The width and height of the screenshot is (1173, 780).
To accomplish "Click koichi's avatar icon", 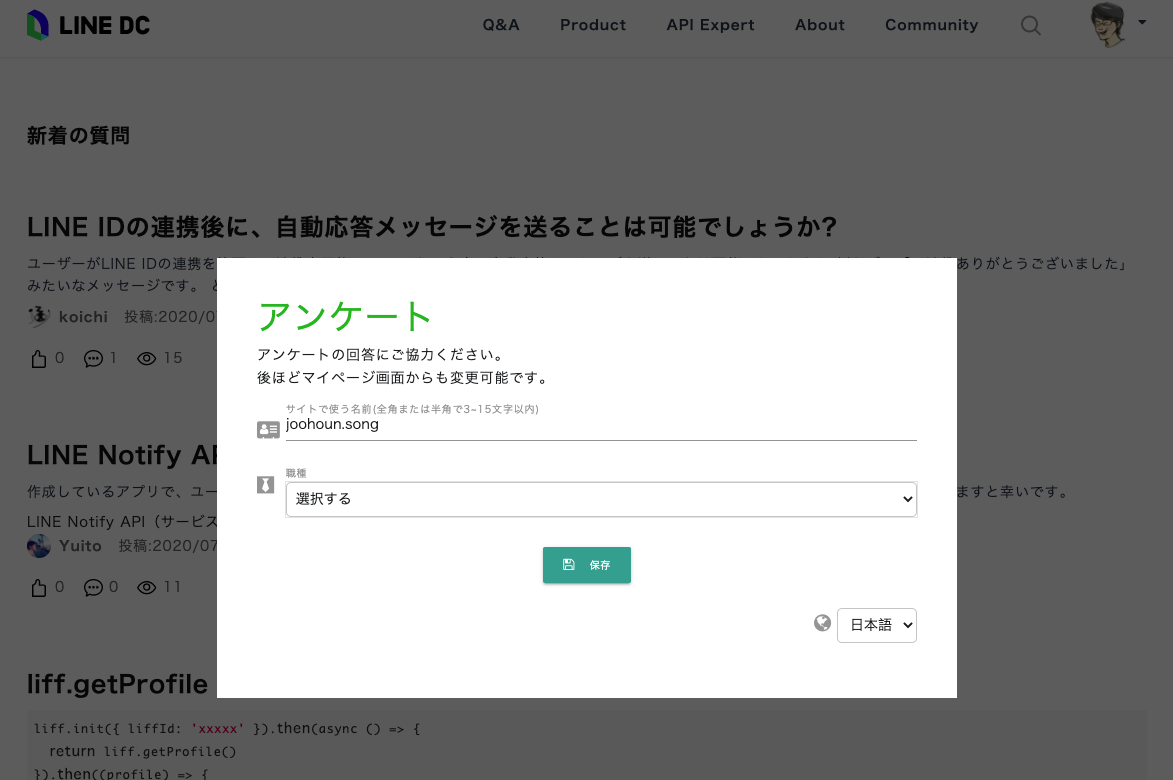I will click(39, 316).
